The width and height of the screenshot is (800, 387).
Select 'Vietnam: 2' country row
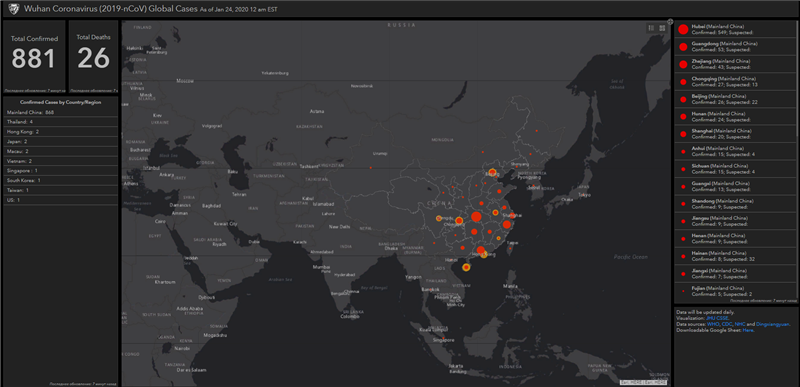click(x=60, y=161)
